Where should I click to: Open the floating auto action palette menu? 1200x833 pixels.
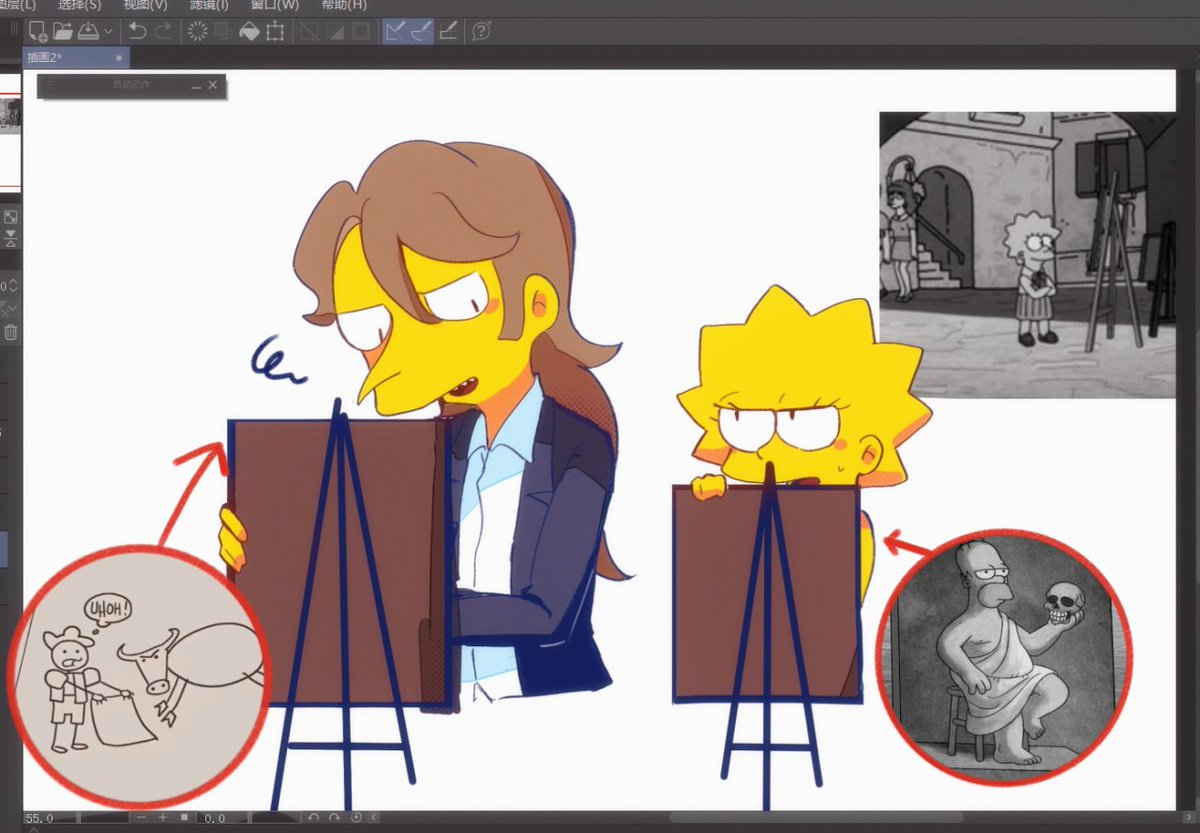[x=50, y=86]
